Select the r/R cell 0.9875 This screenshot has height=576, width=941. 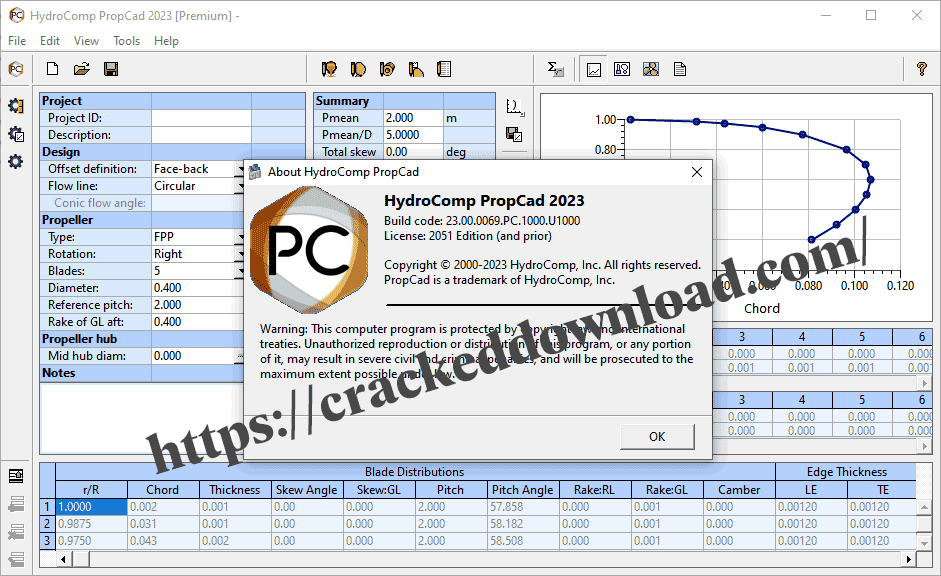tap(91, 524)
